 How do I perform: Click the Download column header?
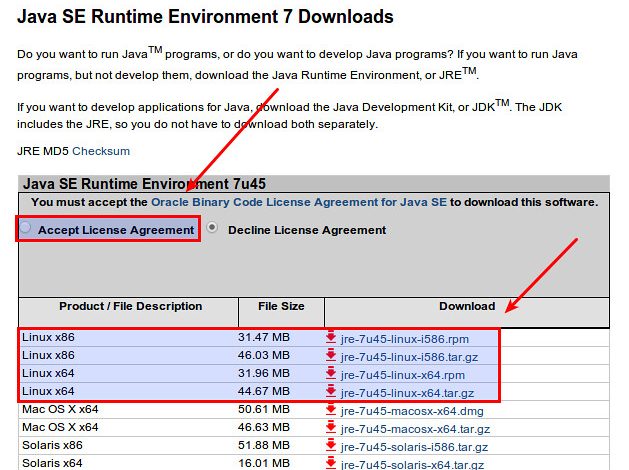(x=467, y=306)
